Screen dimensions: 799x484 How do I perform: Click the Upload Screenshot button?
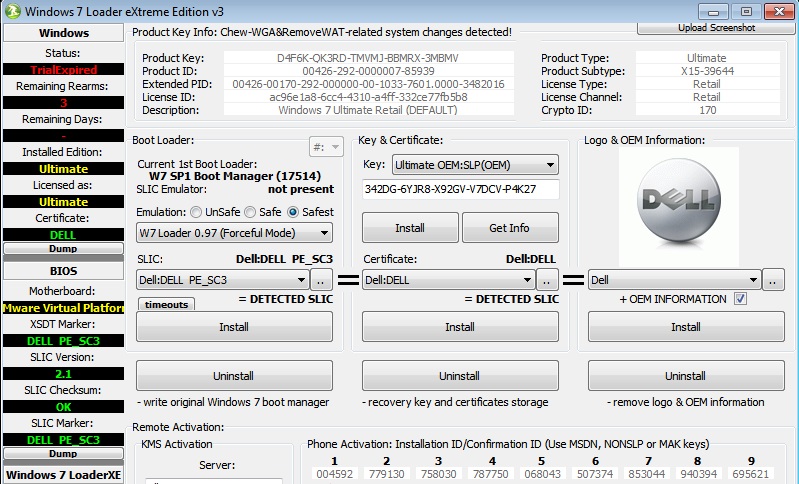[x=716, y=28]
